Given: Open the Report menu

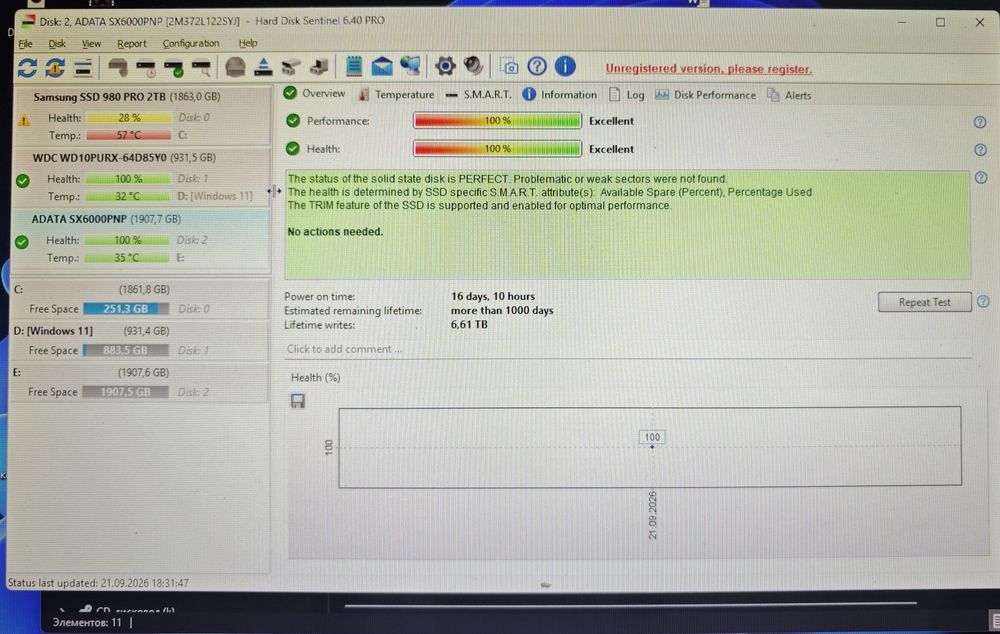Looking at the screenshot, I should point(131,43).
